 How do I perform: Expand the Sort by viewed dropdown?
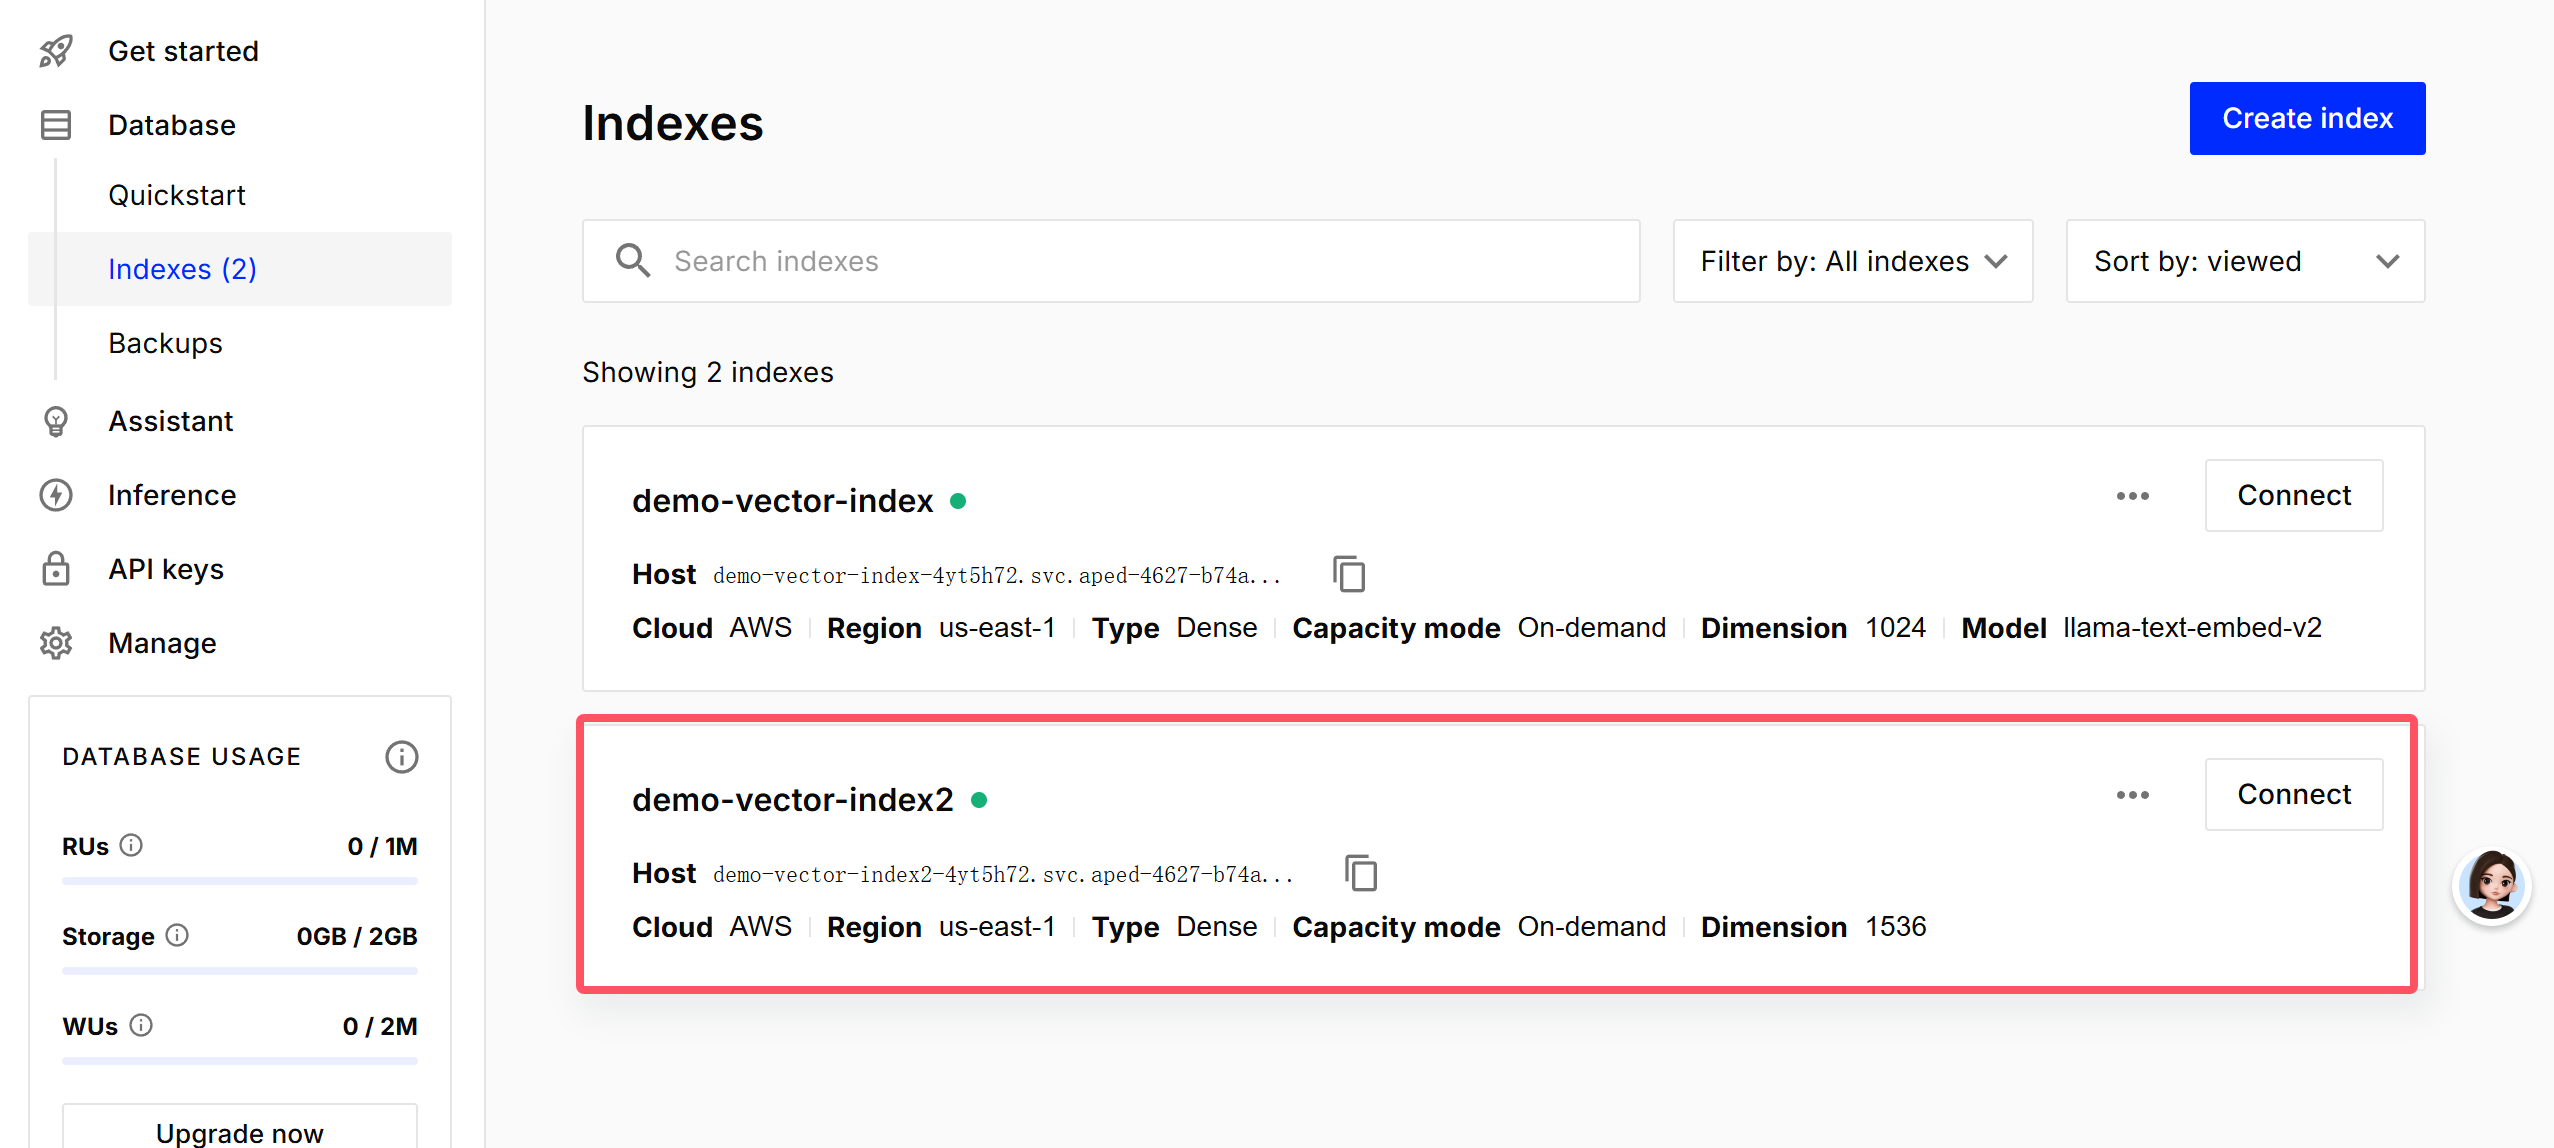pyautogui.click(x=2245, y=261)
